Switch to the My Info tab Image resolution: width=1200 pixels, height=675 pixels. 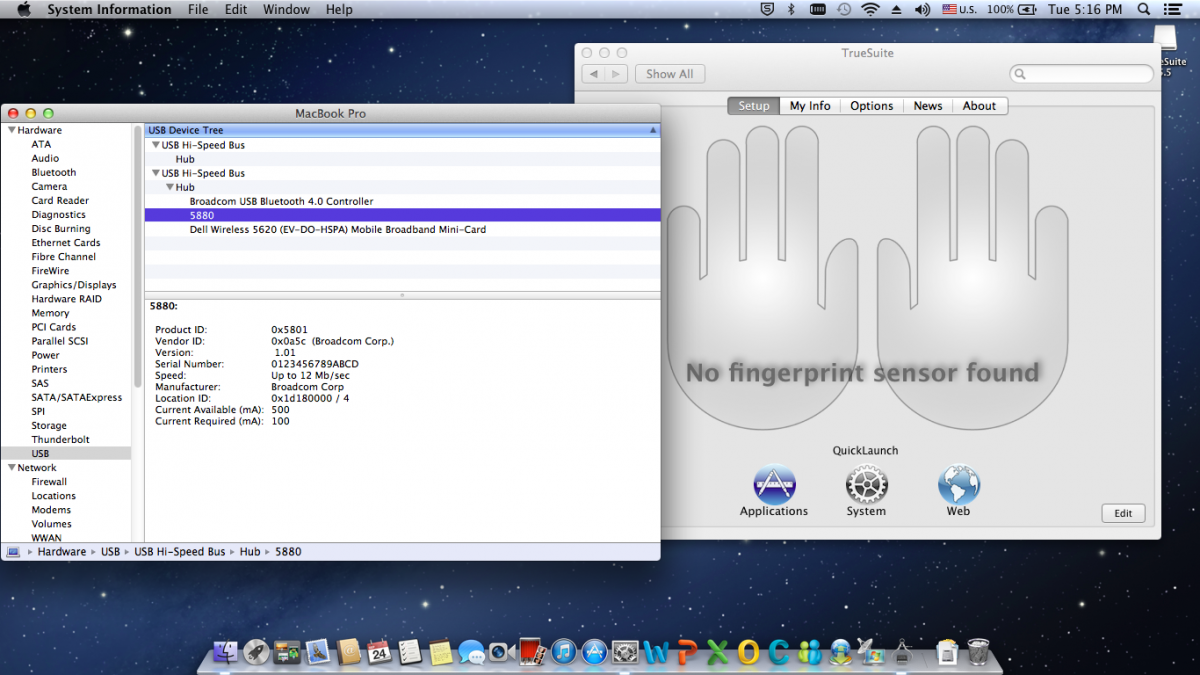click(810, 106)
